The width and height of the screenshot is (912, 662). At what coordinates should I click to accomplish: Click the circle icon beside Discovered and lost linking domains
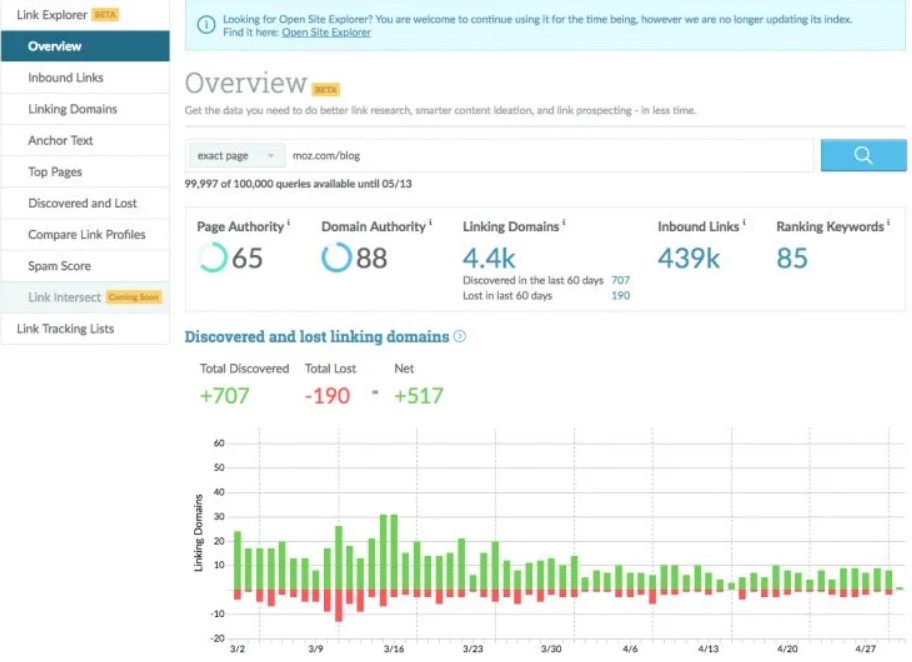(459, 336)
